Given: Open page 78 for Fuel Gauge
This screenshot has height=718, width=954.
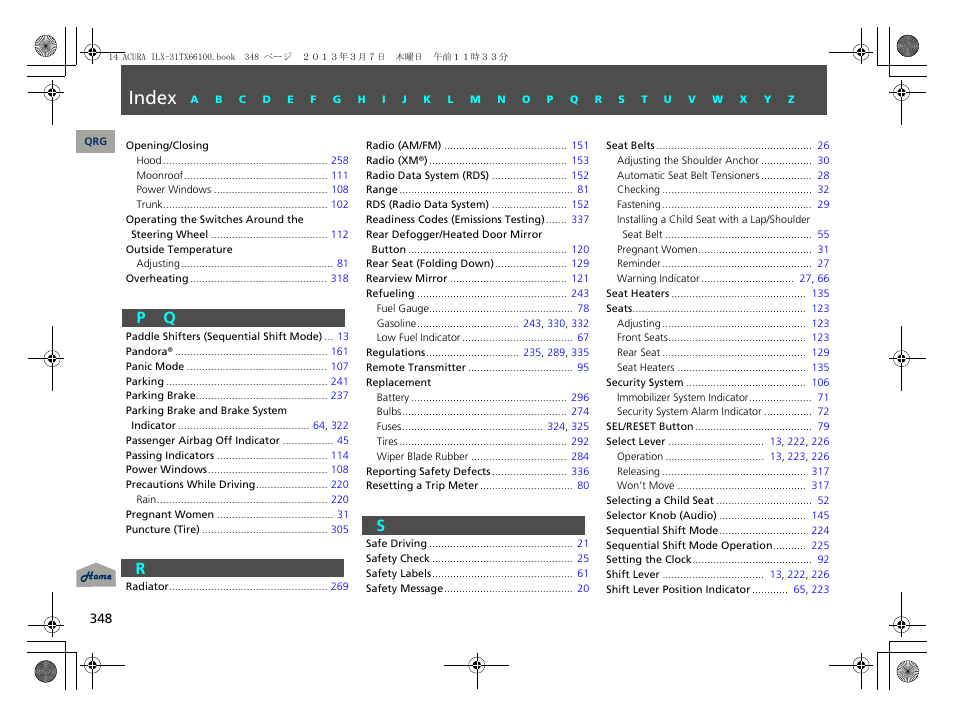Looking at the screenshot, I should point(583,308).
